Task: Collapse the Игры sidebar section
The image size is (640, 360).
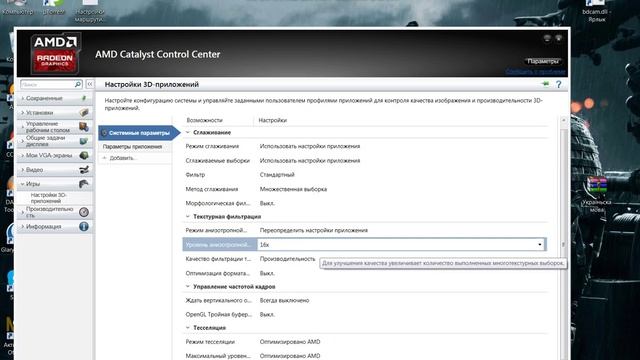Action: [23, 184]
